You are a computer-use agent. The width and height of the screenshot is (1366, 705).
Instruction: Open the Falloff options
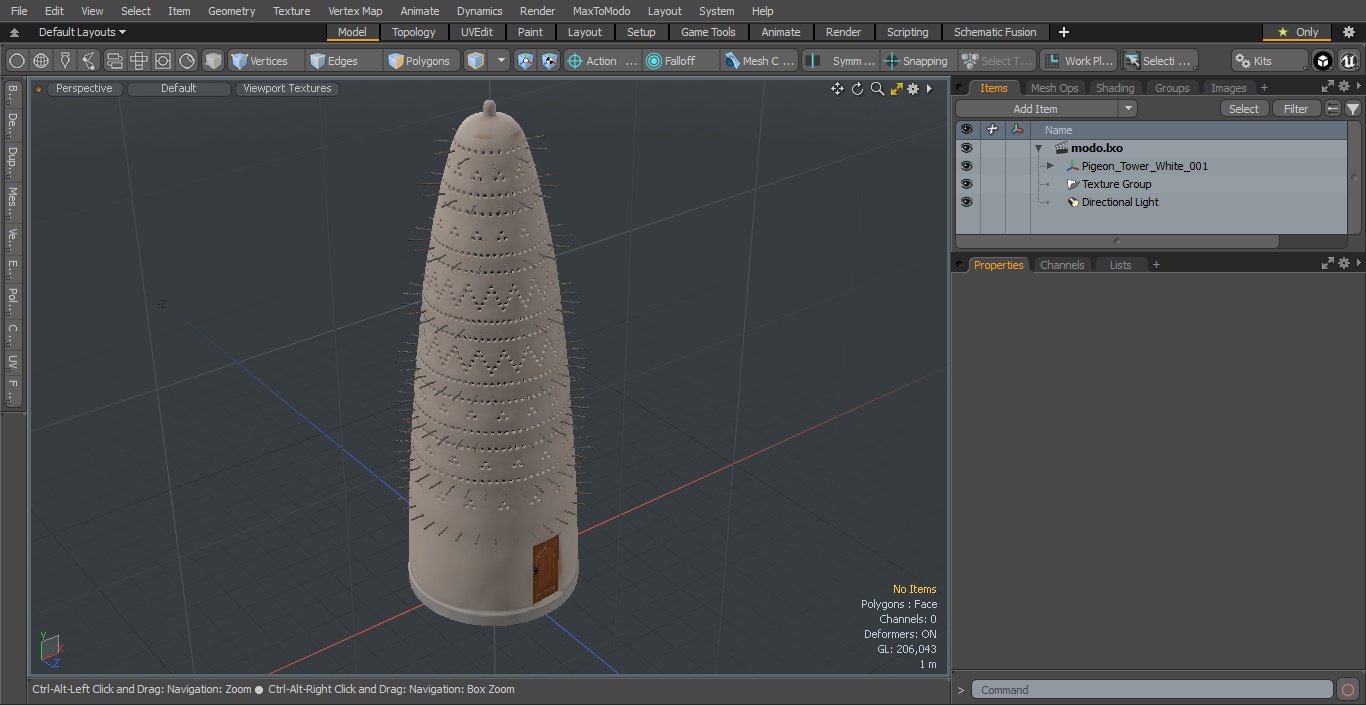(x=680, y=61)
